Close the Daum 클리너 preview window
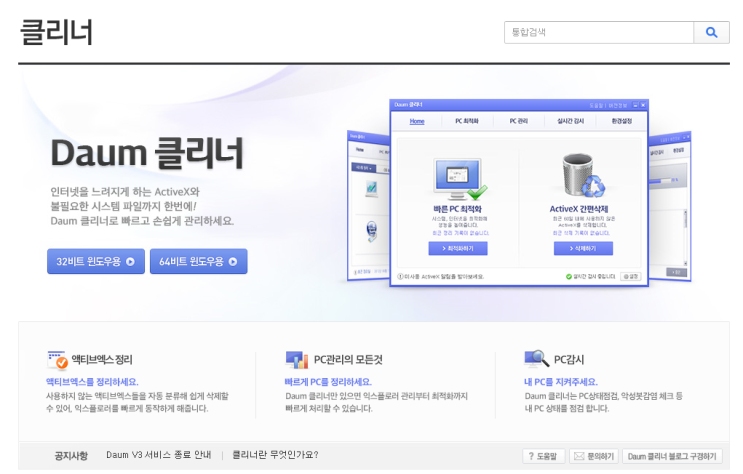This screenshot has width=743, height=474. coord(643,105)
